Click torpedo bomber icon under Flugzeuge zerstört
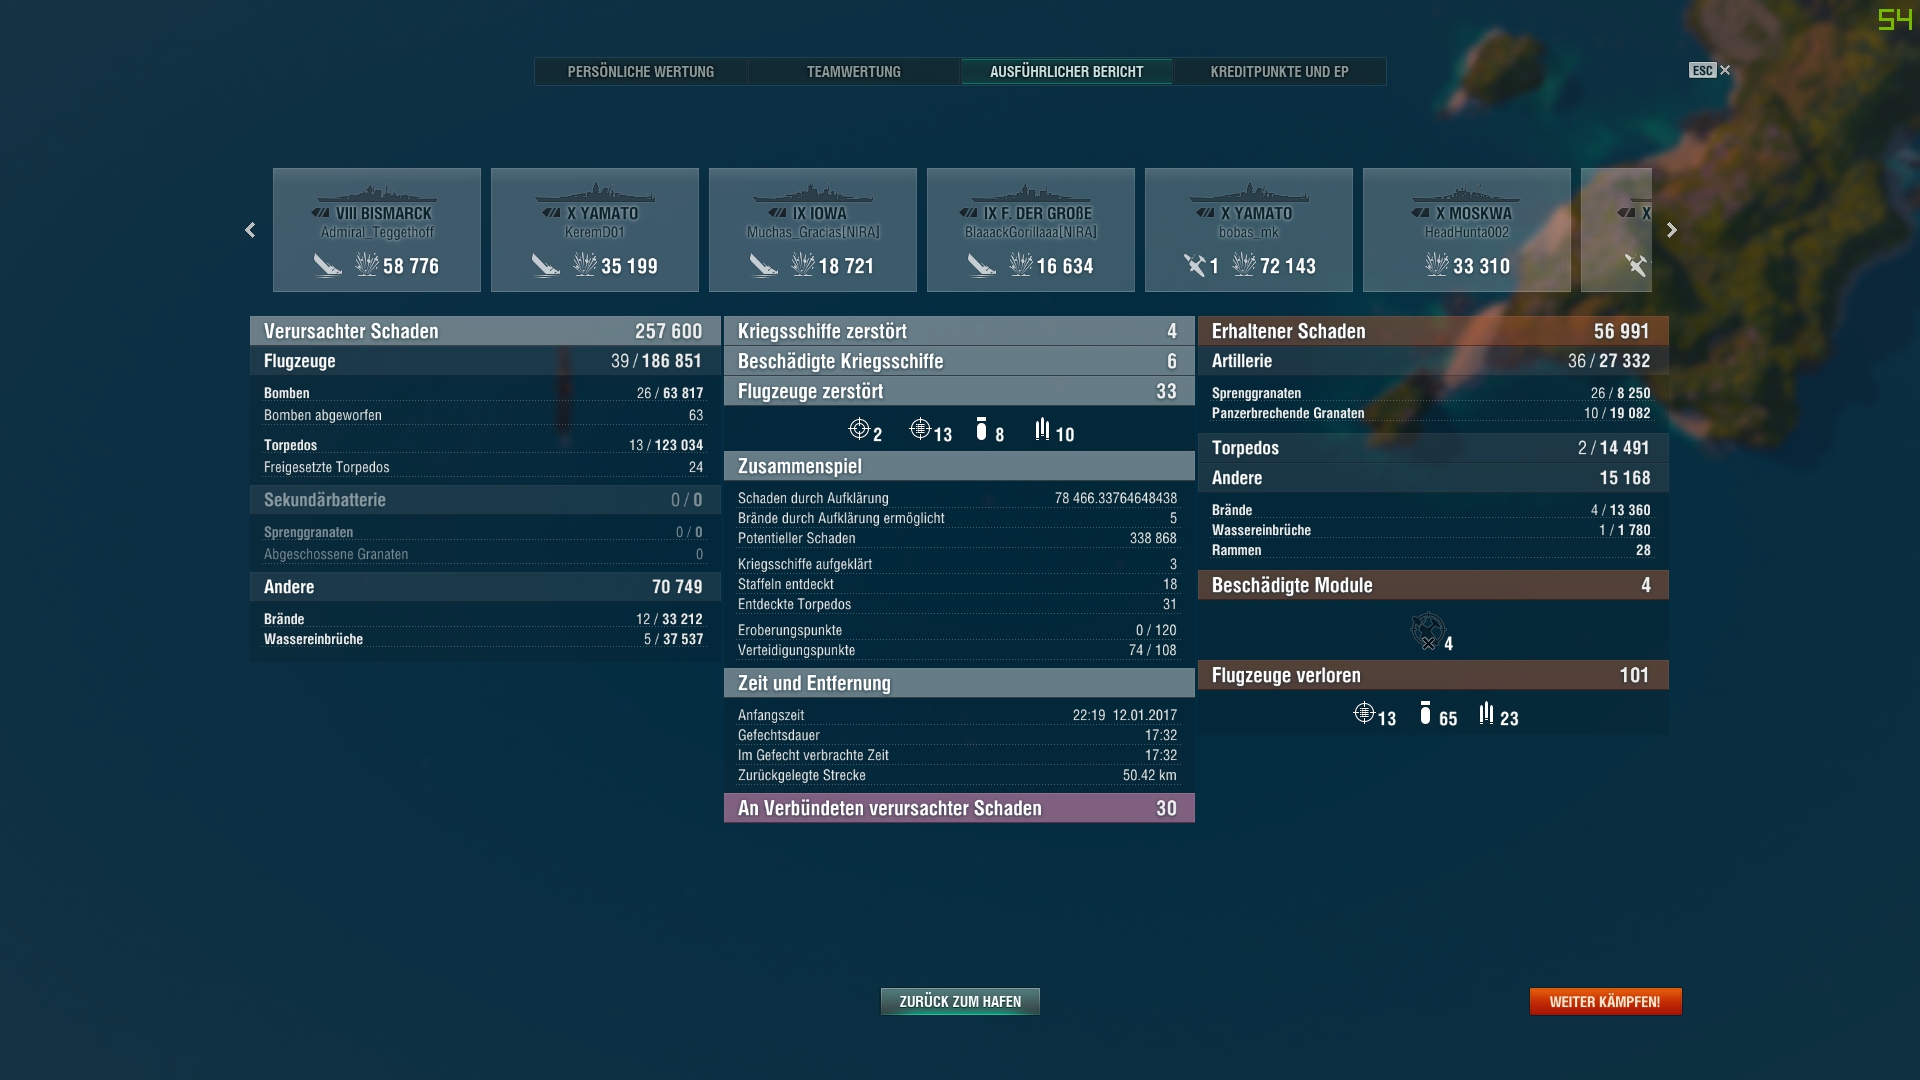This screenshot has height=1080, width=1920. click(x=1042, y=430)
